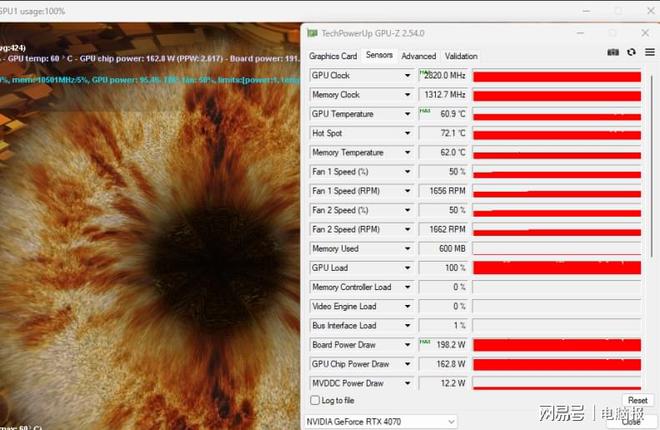Screen dimensions: 660x430
Task: Open the Fan 2 Speed (%) dropdown
Action: 407,210
